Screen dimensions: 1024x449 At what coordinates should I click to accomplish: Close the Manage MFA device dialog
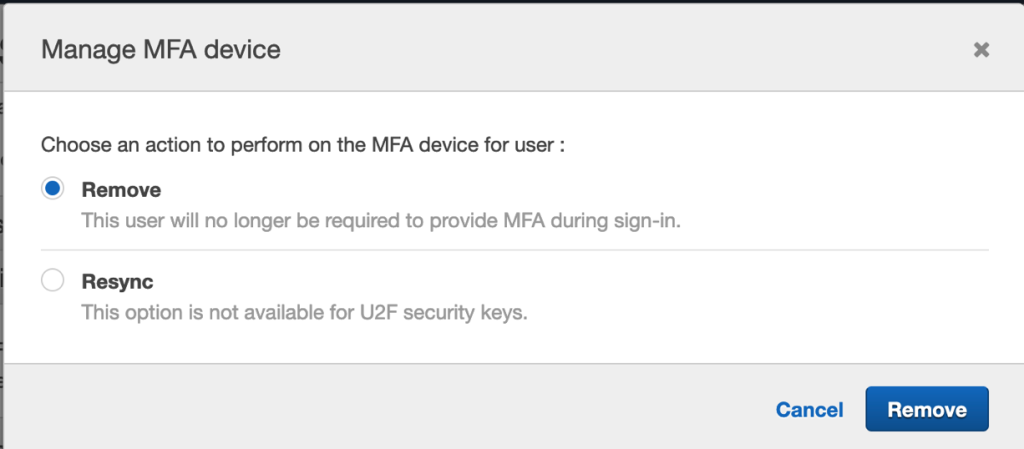point(981,49)
